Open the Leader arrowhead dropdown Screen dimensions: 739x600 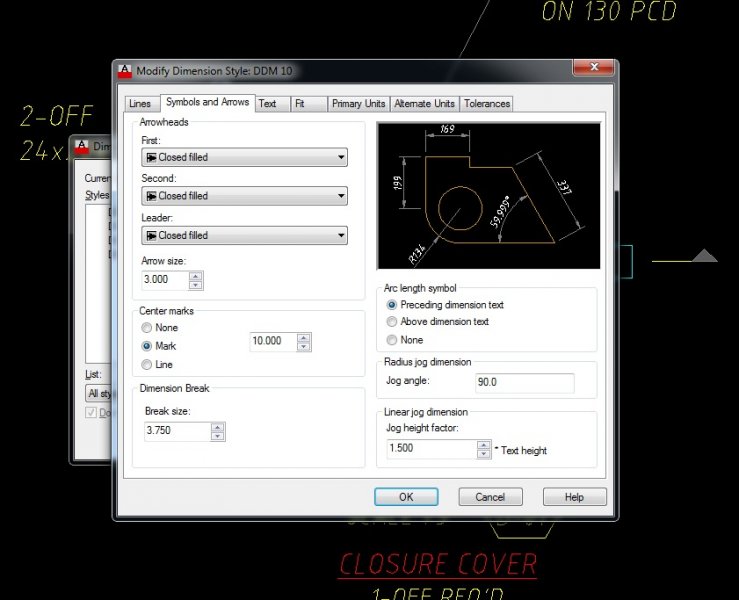click(x=244, y=236)
